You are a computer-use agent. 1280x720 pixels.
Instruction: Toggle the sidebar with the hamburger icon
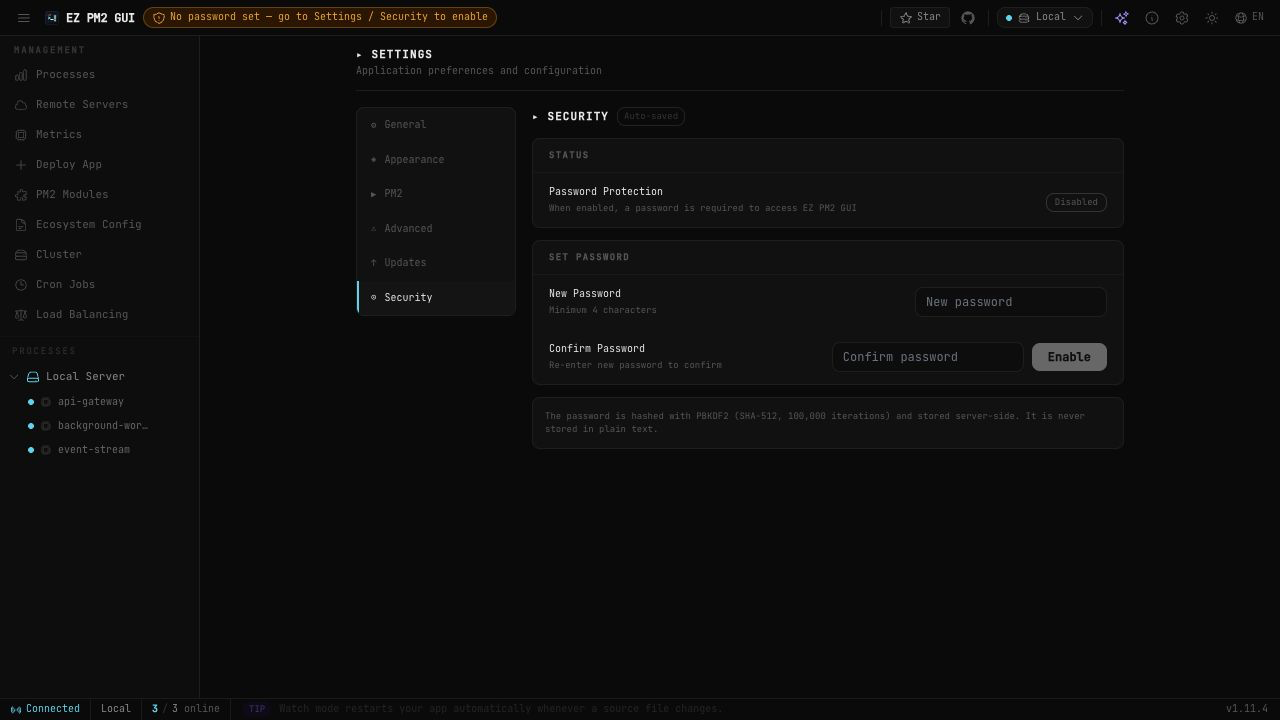24,18
